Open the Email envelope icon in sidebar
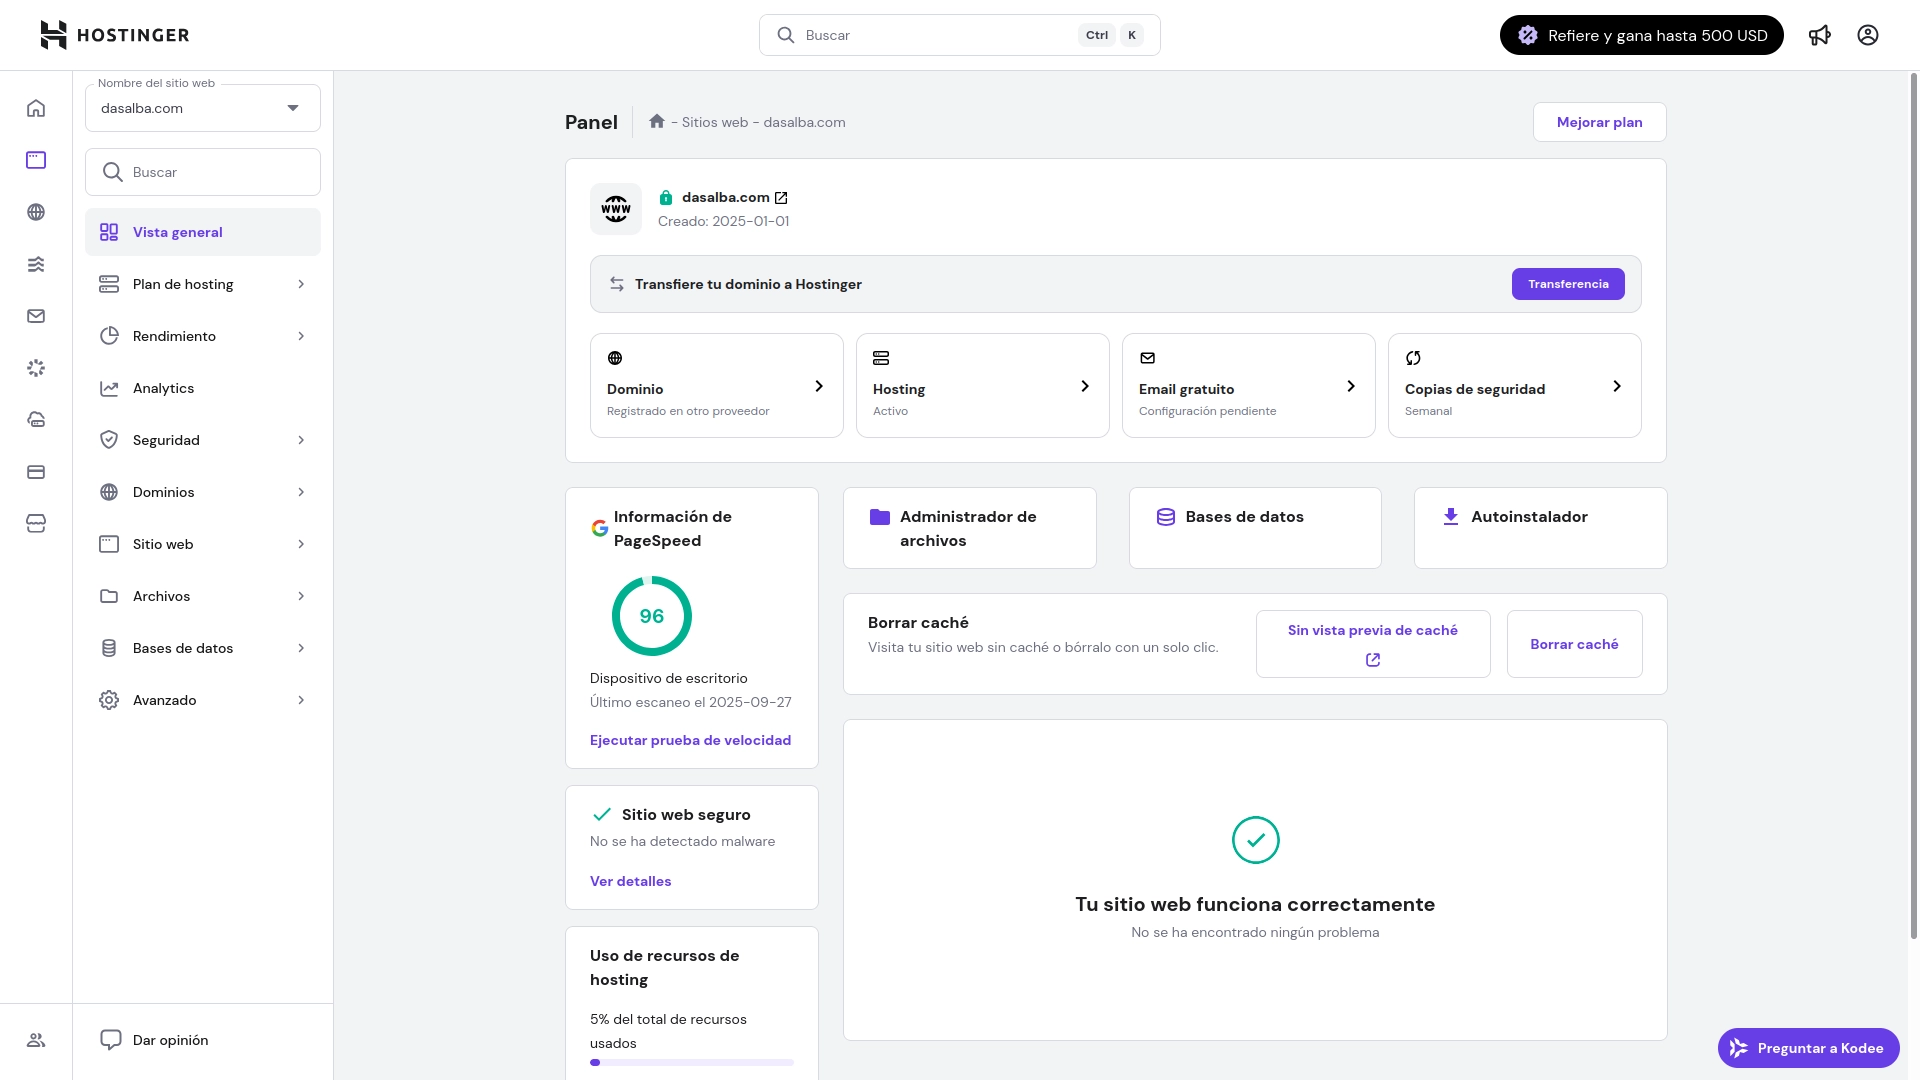The width and height of the screenshot is (1920, 1080). (36, 316)
